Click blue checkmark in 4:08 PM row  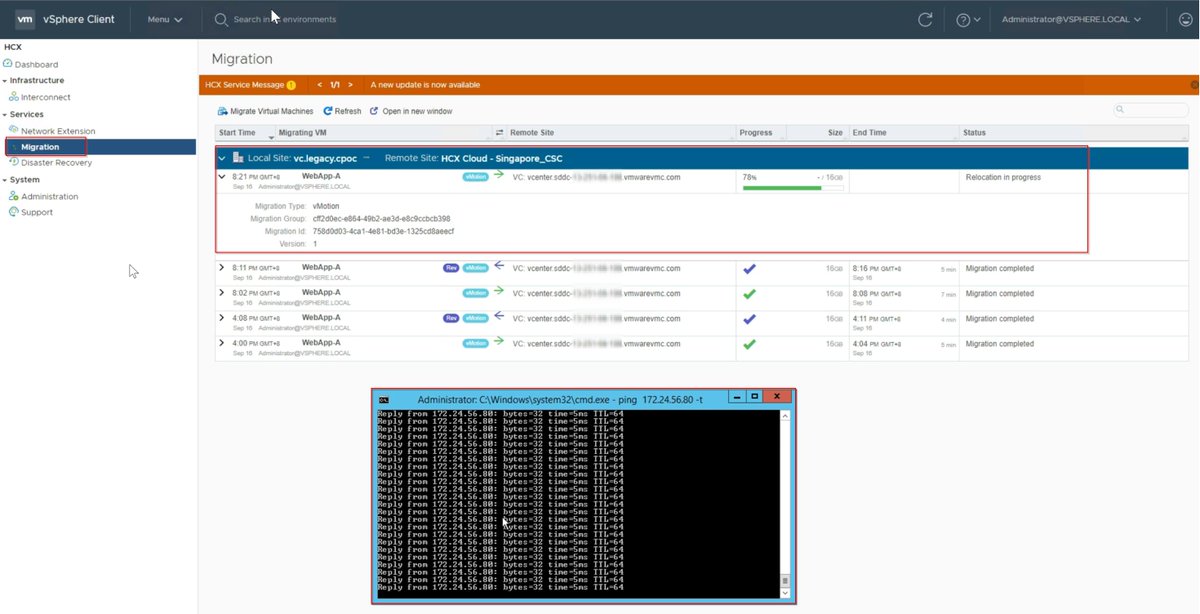tap(749, 319)
